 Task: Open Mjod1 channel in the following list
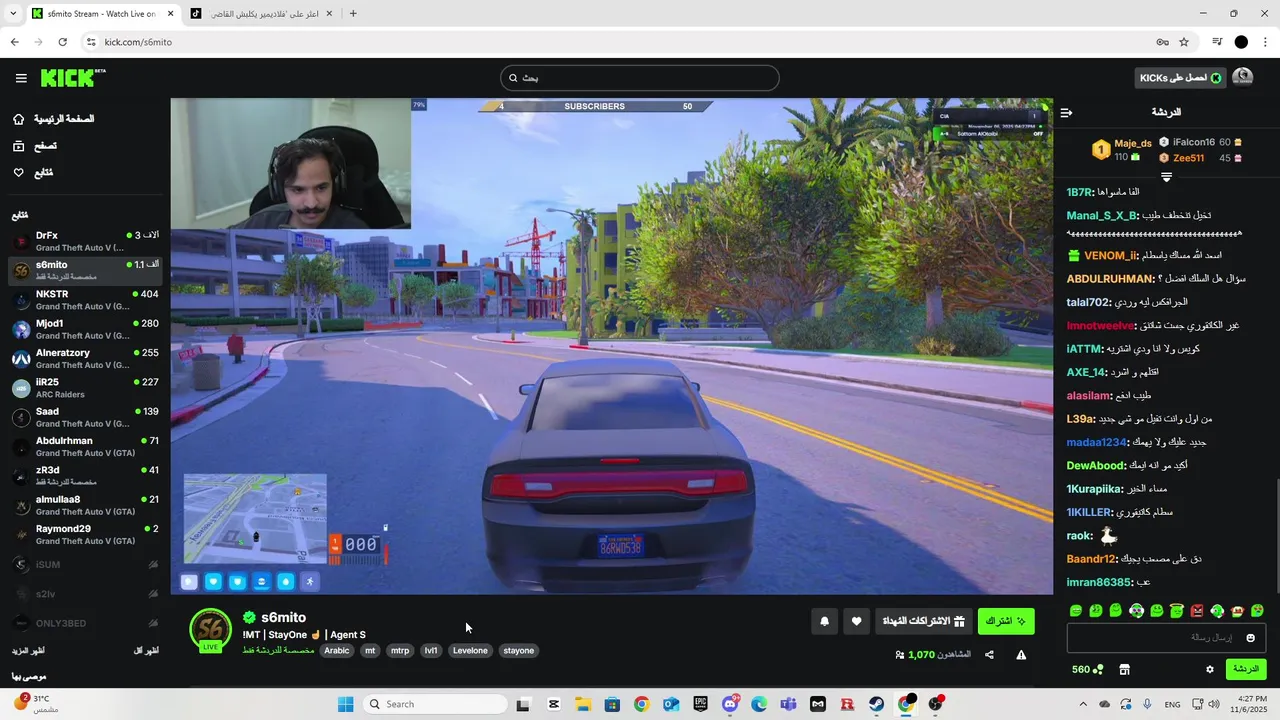85,329
